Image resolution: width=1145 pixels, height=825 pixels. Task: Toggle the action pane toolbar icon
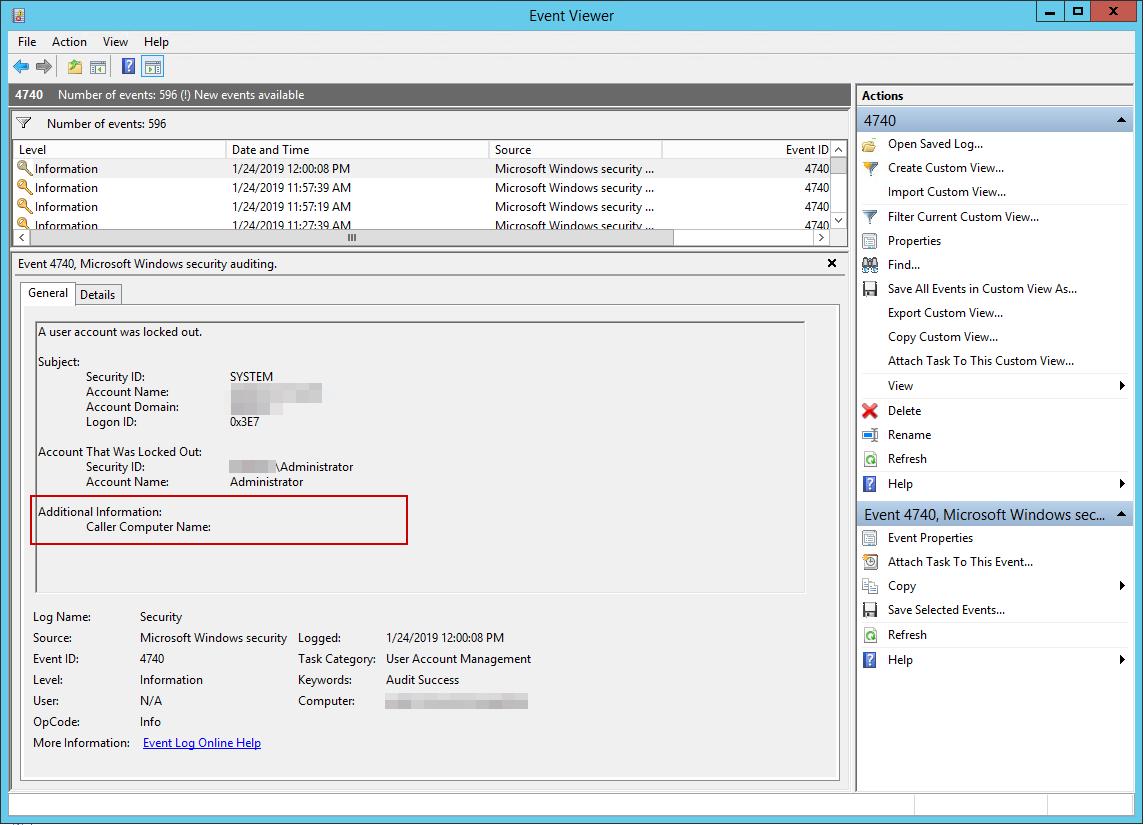(152, 66)
